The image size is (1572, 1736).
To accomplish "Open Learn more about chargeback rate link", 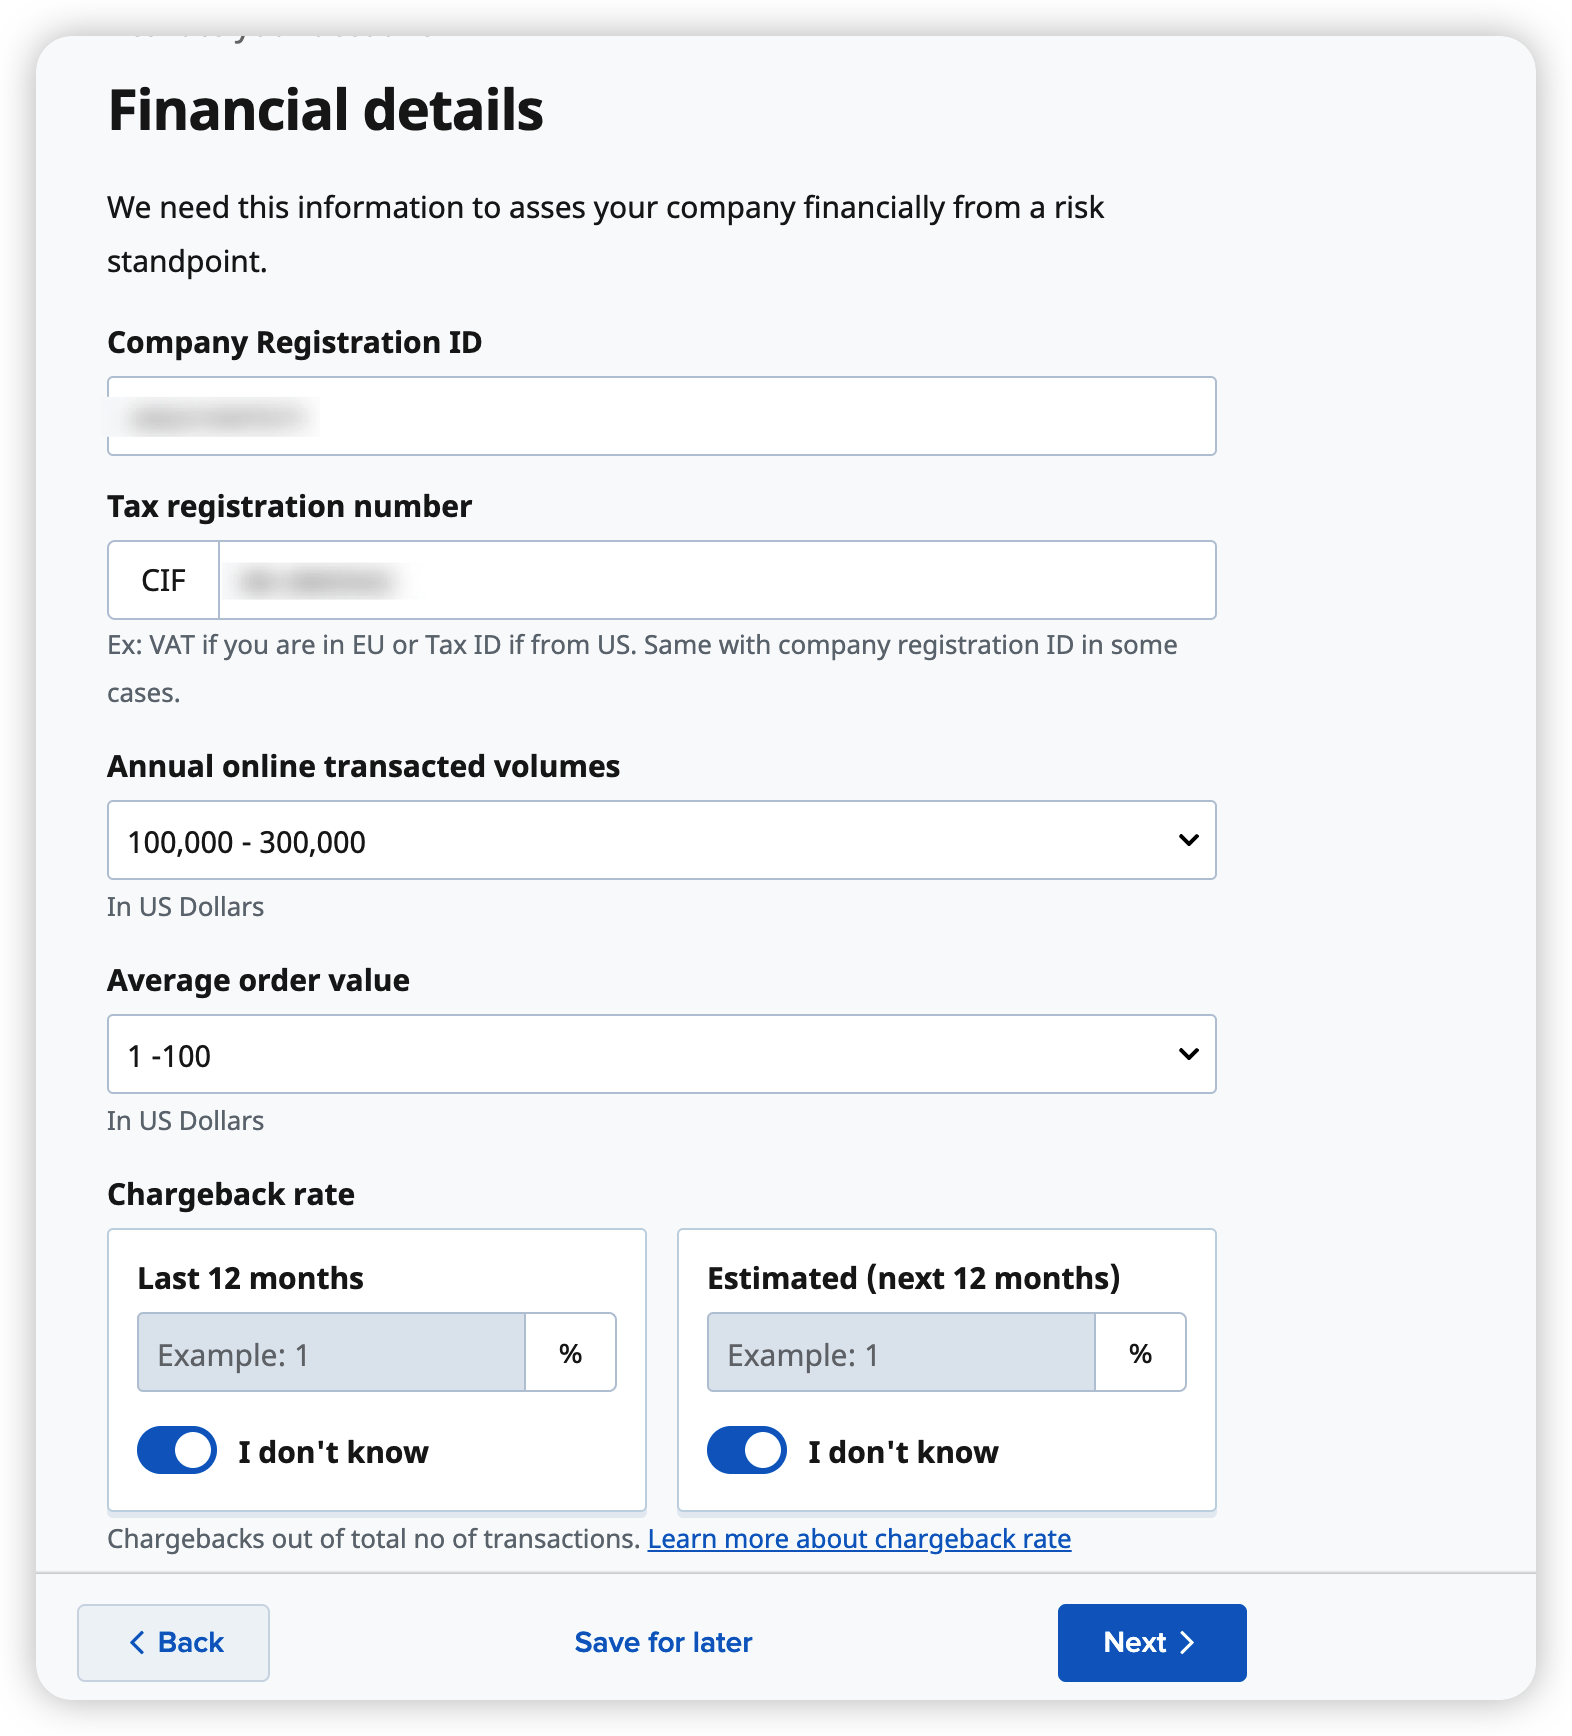I will coord(859,1538).
